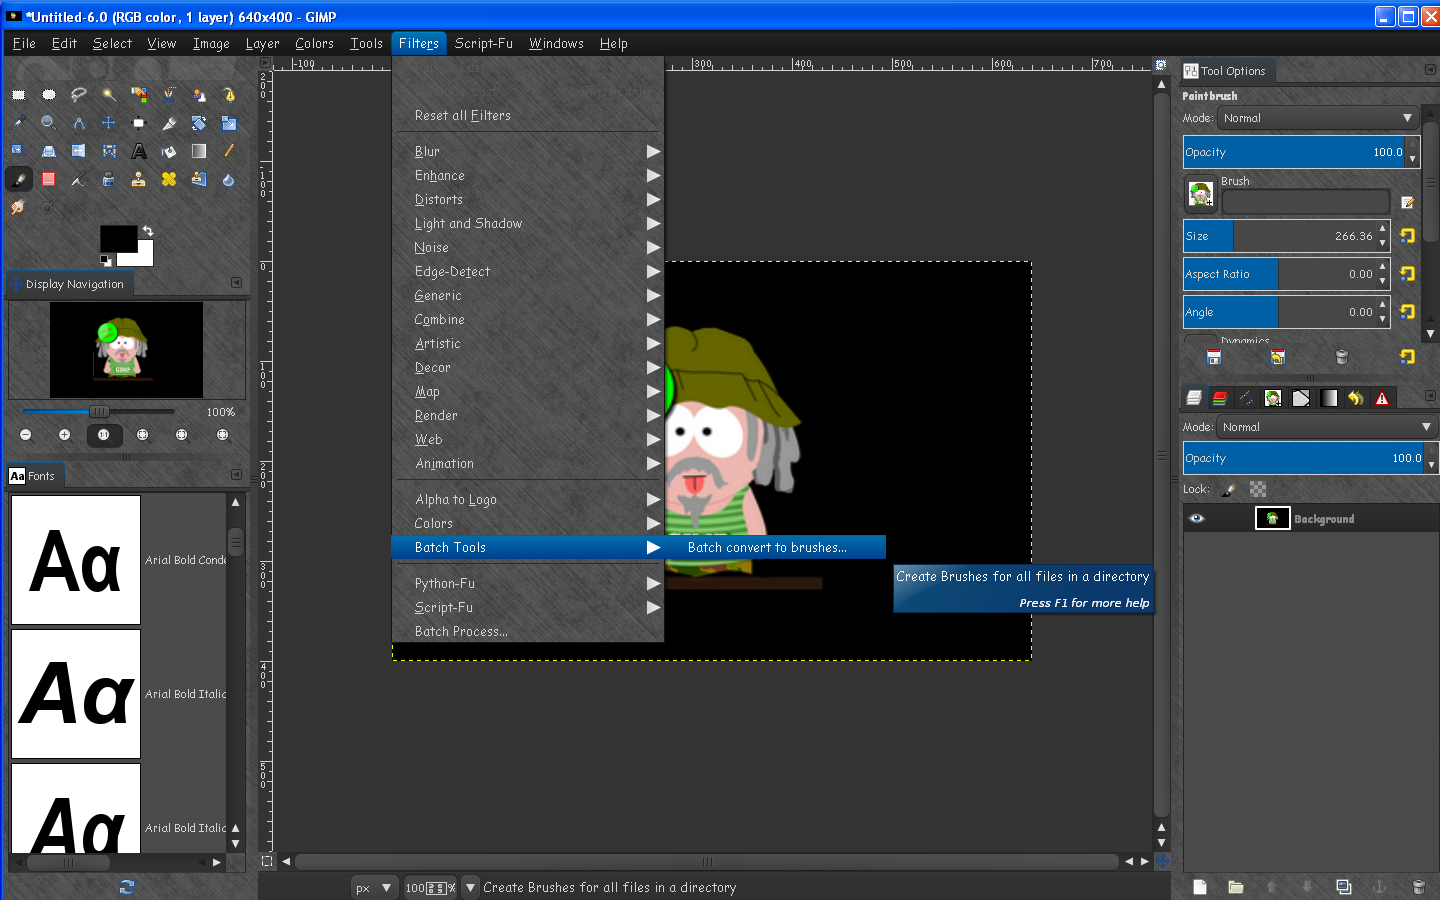Click Batch convert to brushes menu entry
1440x900 pixels.
point(767,547)
